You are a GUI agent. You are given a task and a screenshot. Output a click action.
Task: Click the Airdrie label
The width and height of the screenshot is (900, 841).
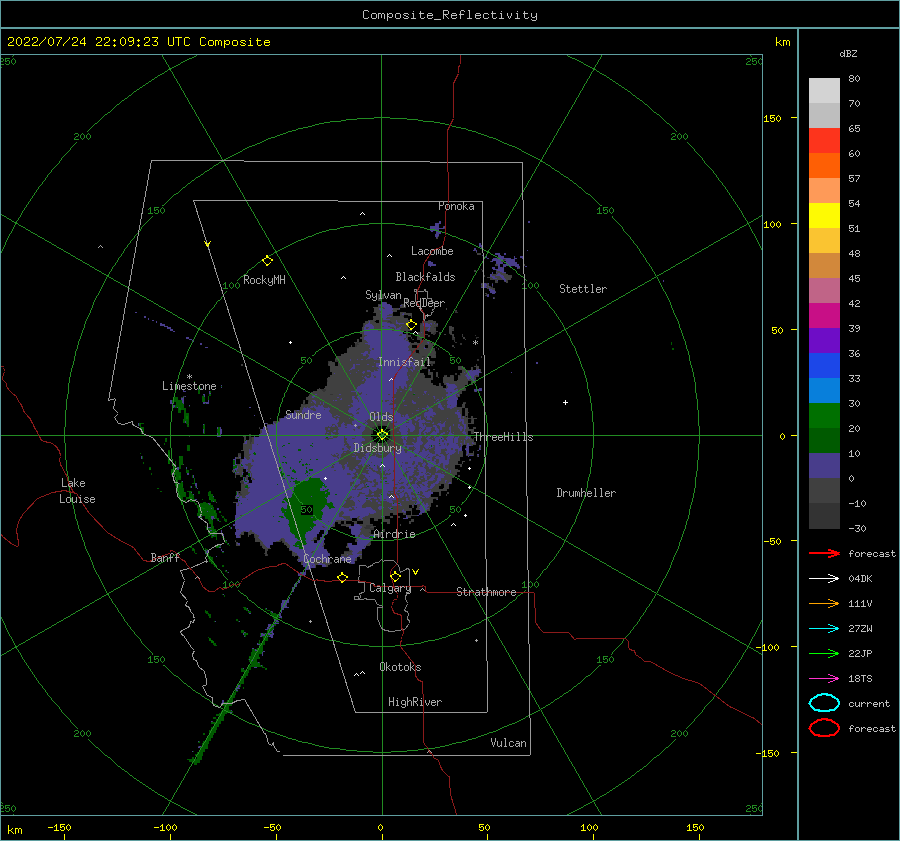click(x=394, y=534)
